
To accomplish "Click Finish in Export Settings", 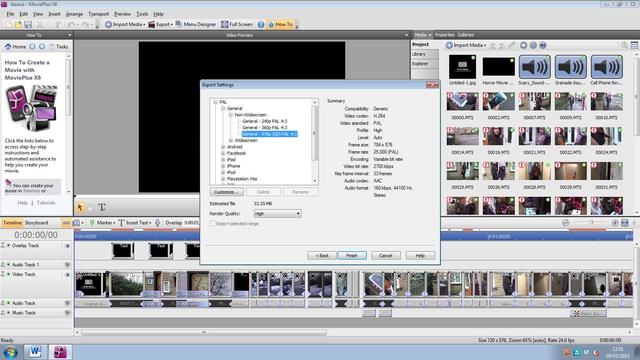I will click(x=352, y=256).
